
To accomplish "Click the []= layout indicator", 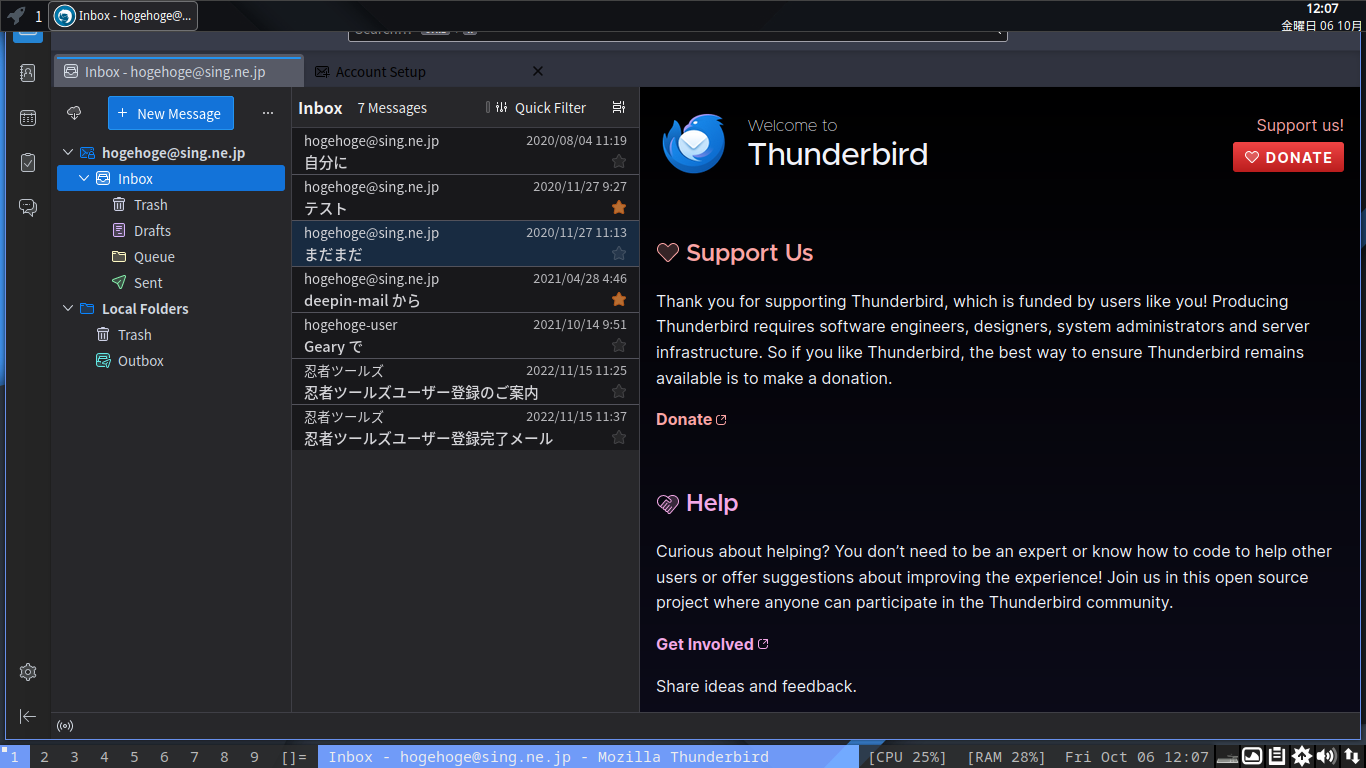I will (294, 757).
